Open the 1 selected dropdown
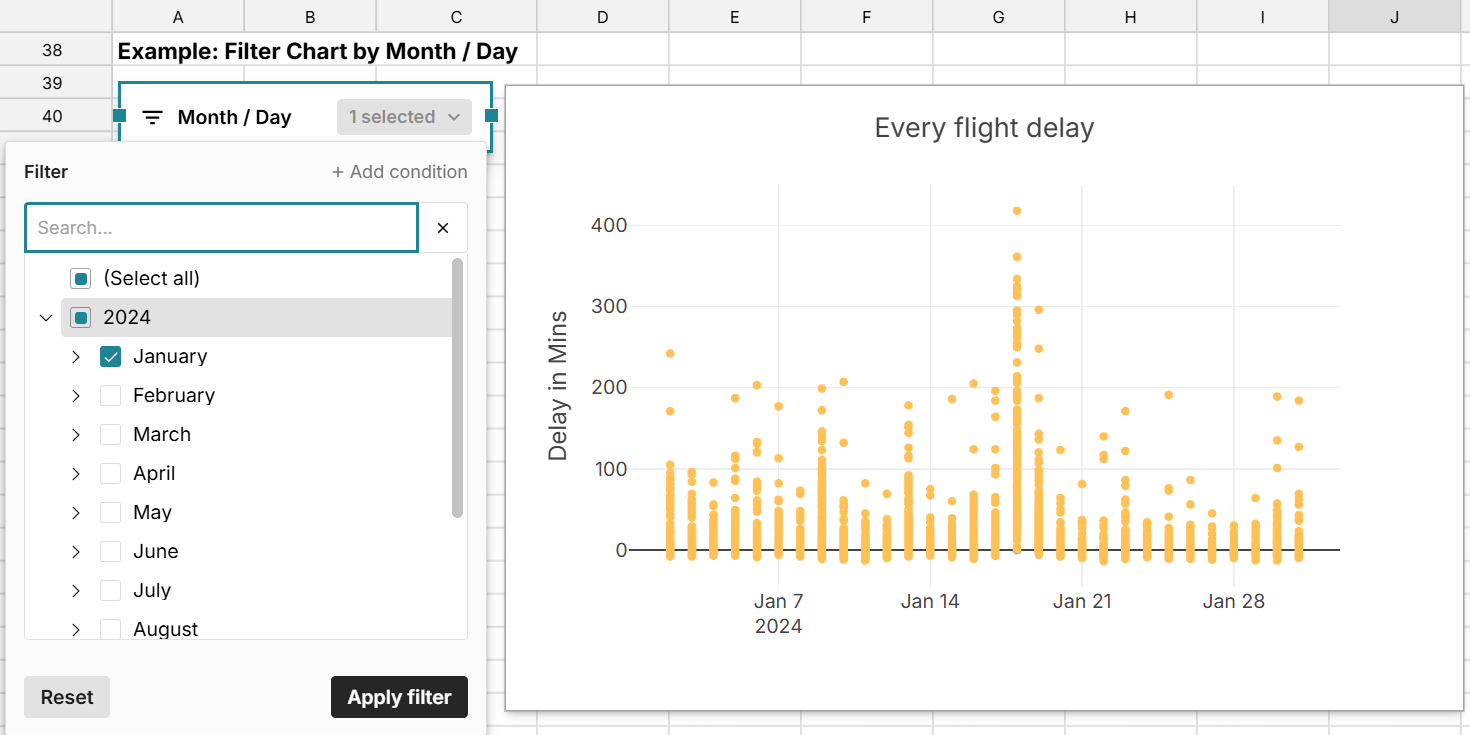 coord(404,117)
